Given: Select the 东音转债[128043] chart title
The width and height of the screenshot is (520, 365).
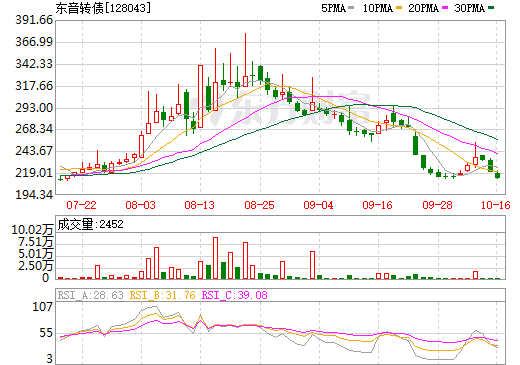Looking at the screenshot, I should 103,8.
